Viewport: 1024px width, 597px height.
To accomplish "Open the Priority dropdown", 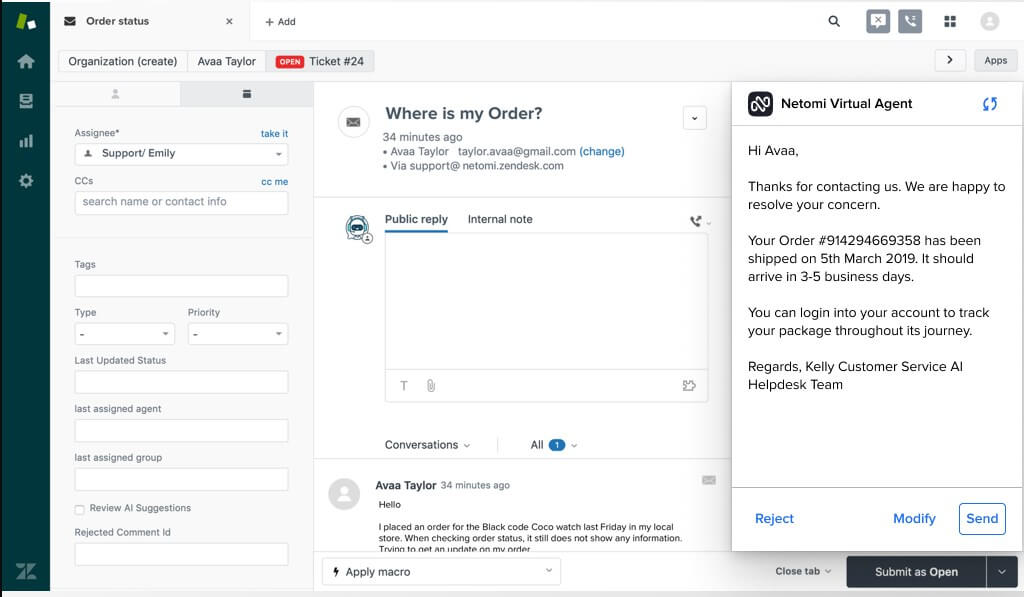I will point(237,333).
